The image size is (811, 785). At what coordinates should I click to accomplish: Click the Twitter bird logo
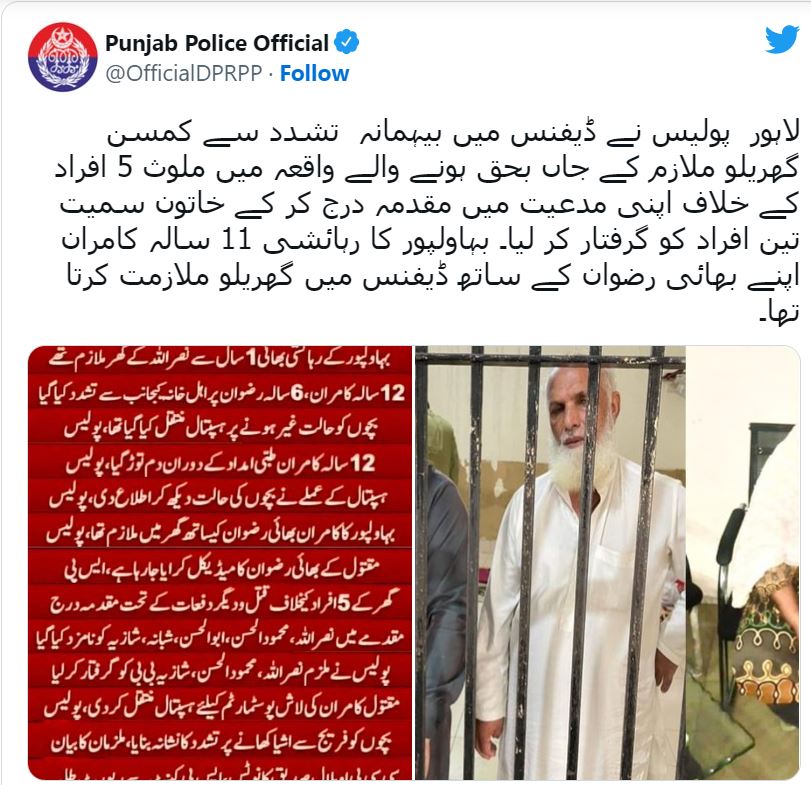pos(782,39)
